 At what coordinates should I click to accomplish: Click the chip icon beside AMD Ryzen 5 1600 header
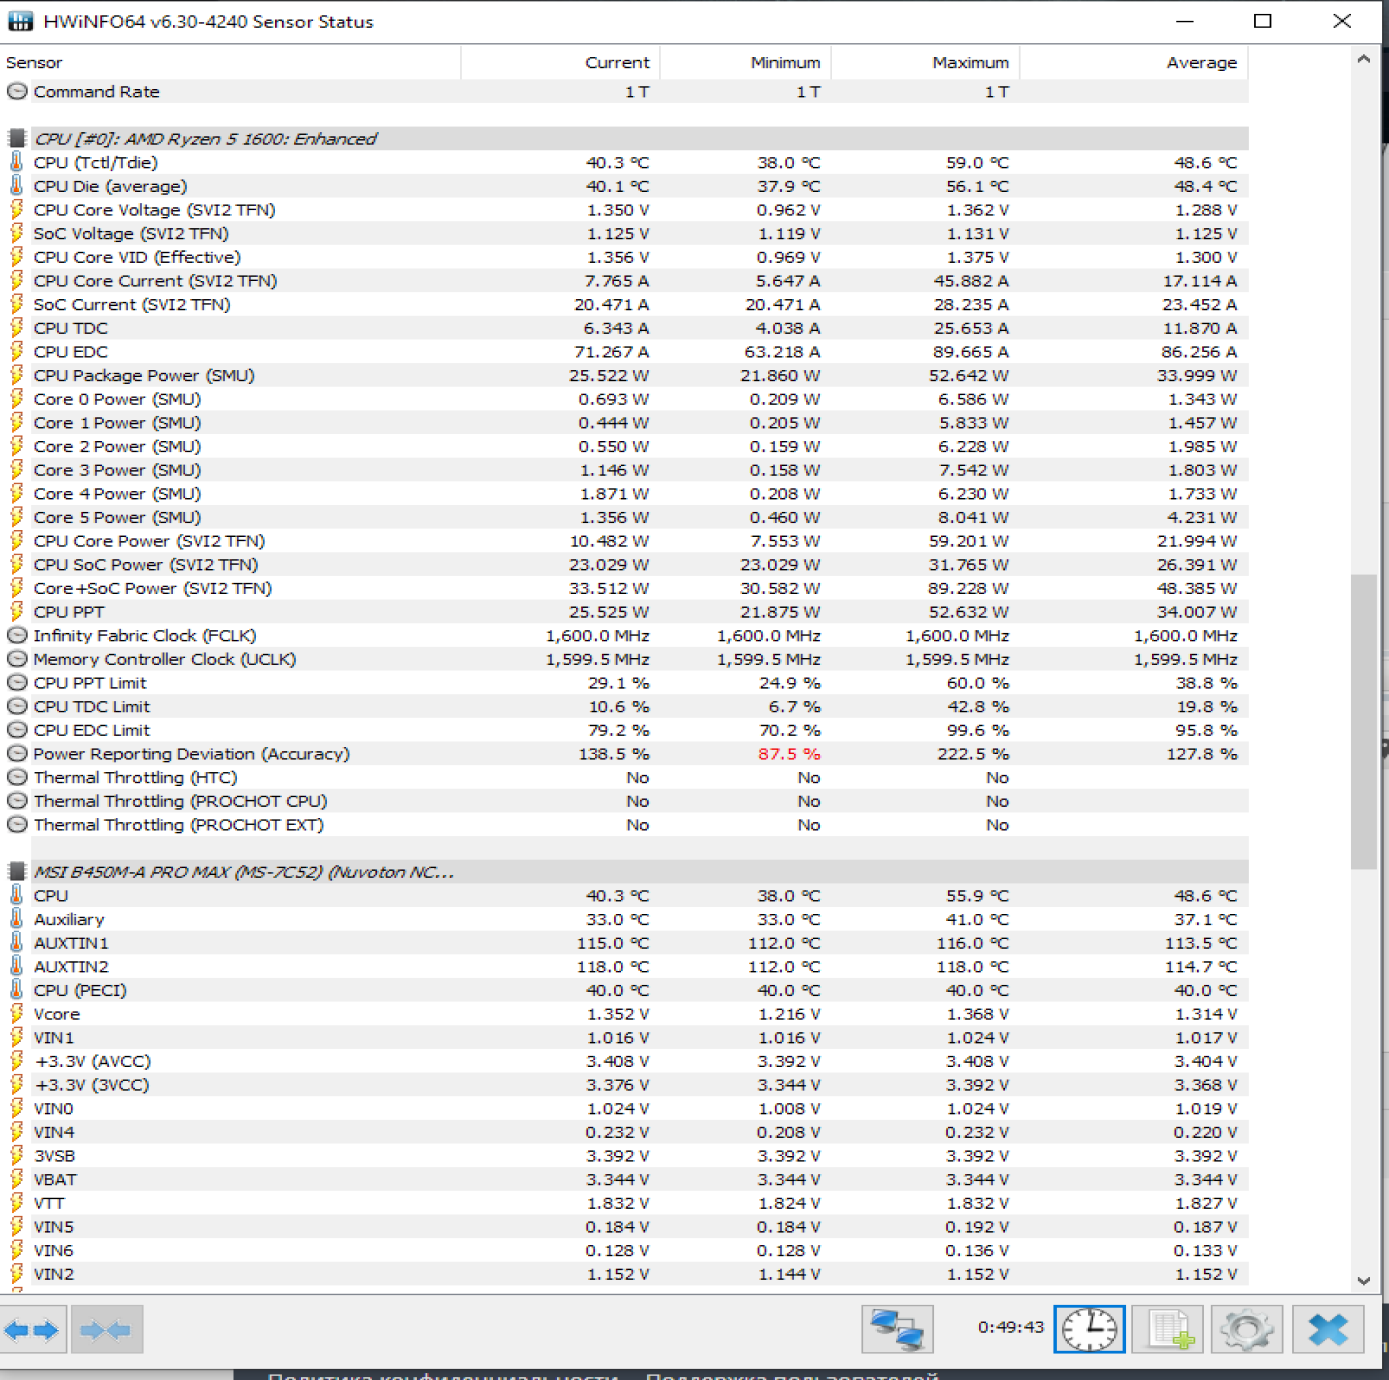pos(16,138)
